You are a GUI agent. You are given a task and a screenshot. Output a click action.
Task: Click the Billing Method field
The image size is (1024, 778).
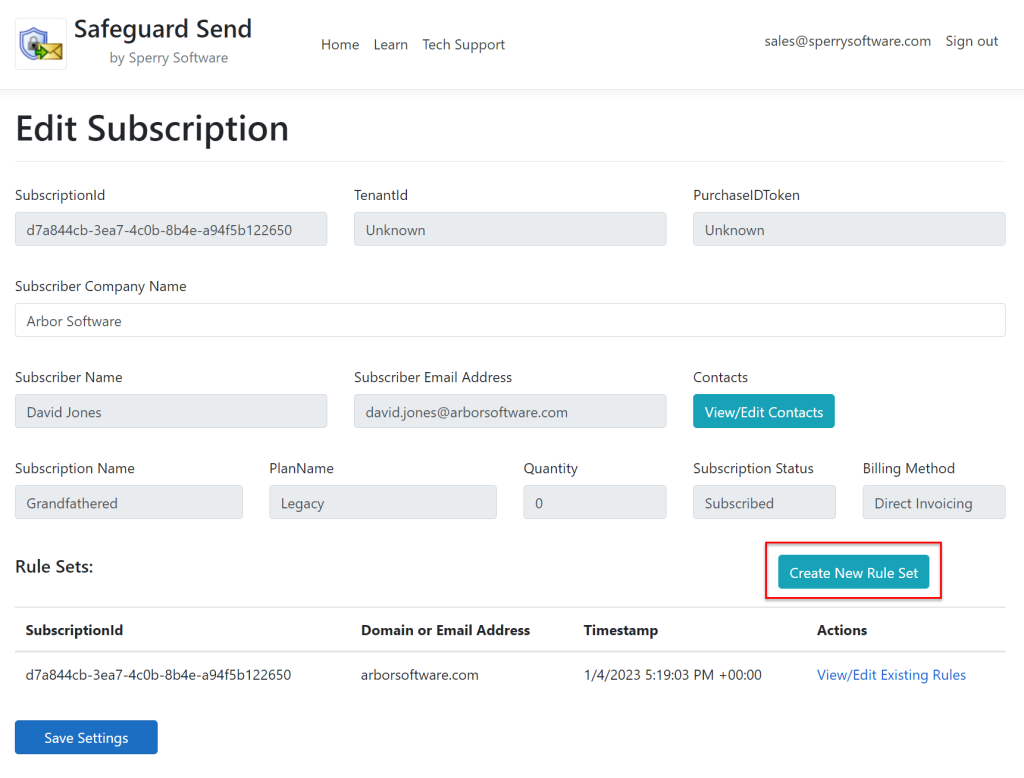point(934,503)
